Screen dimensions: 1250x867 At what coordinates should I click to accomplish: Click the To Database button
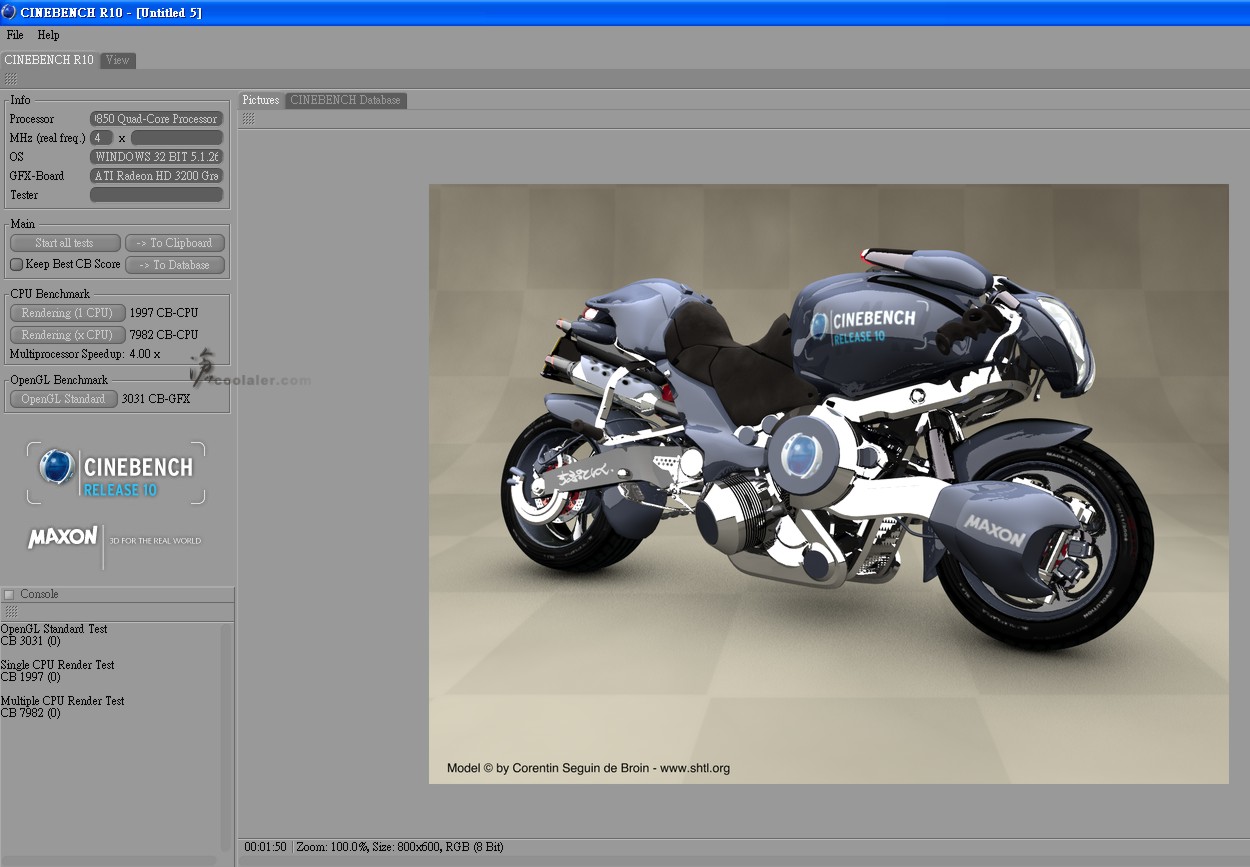[175, 265]
